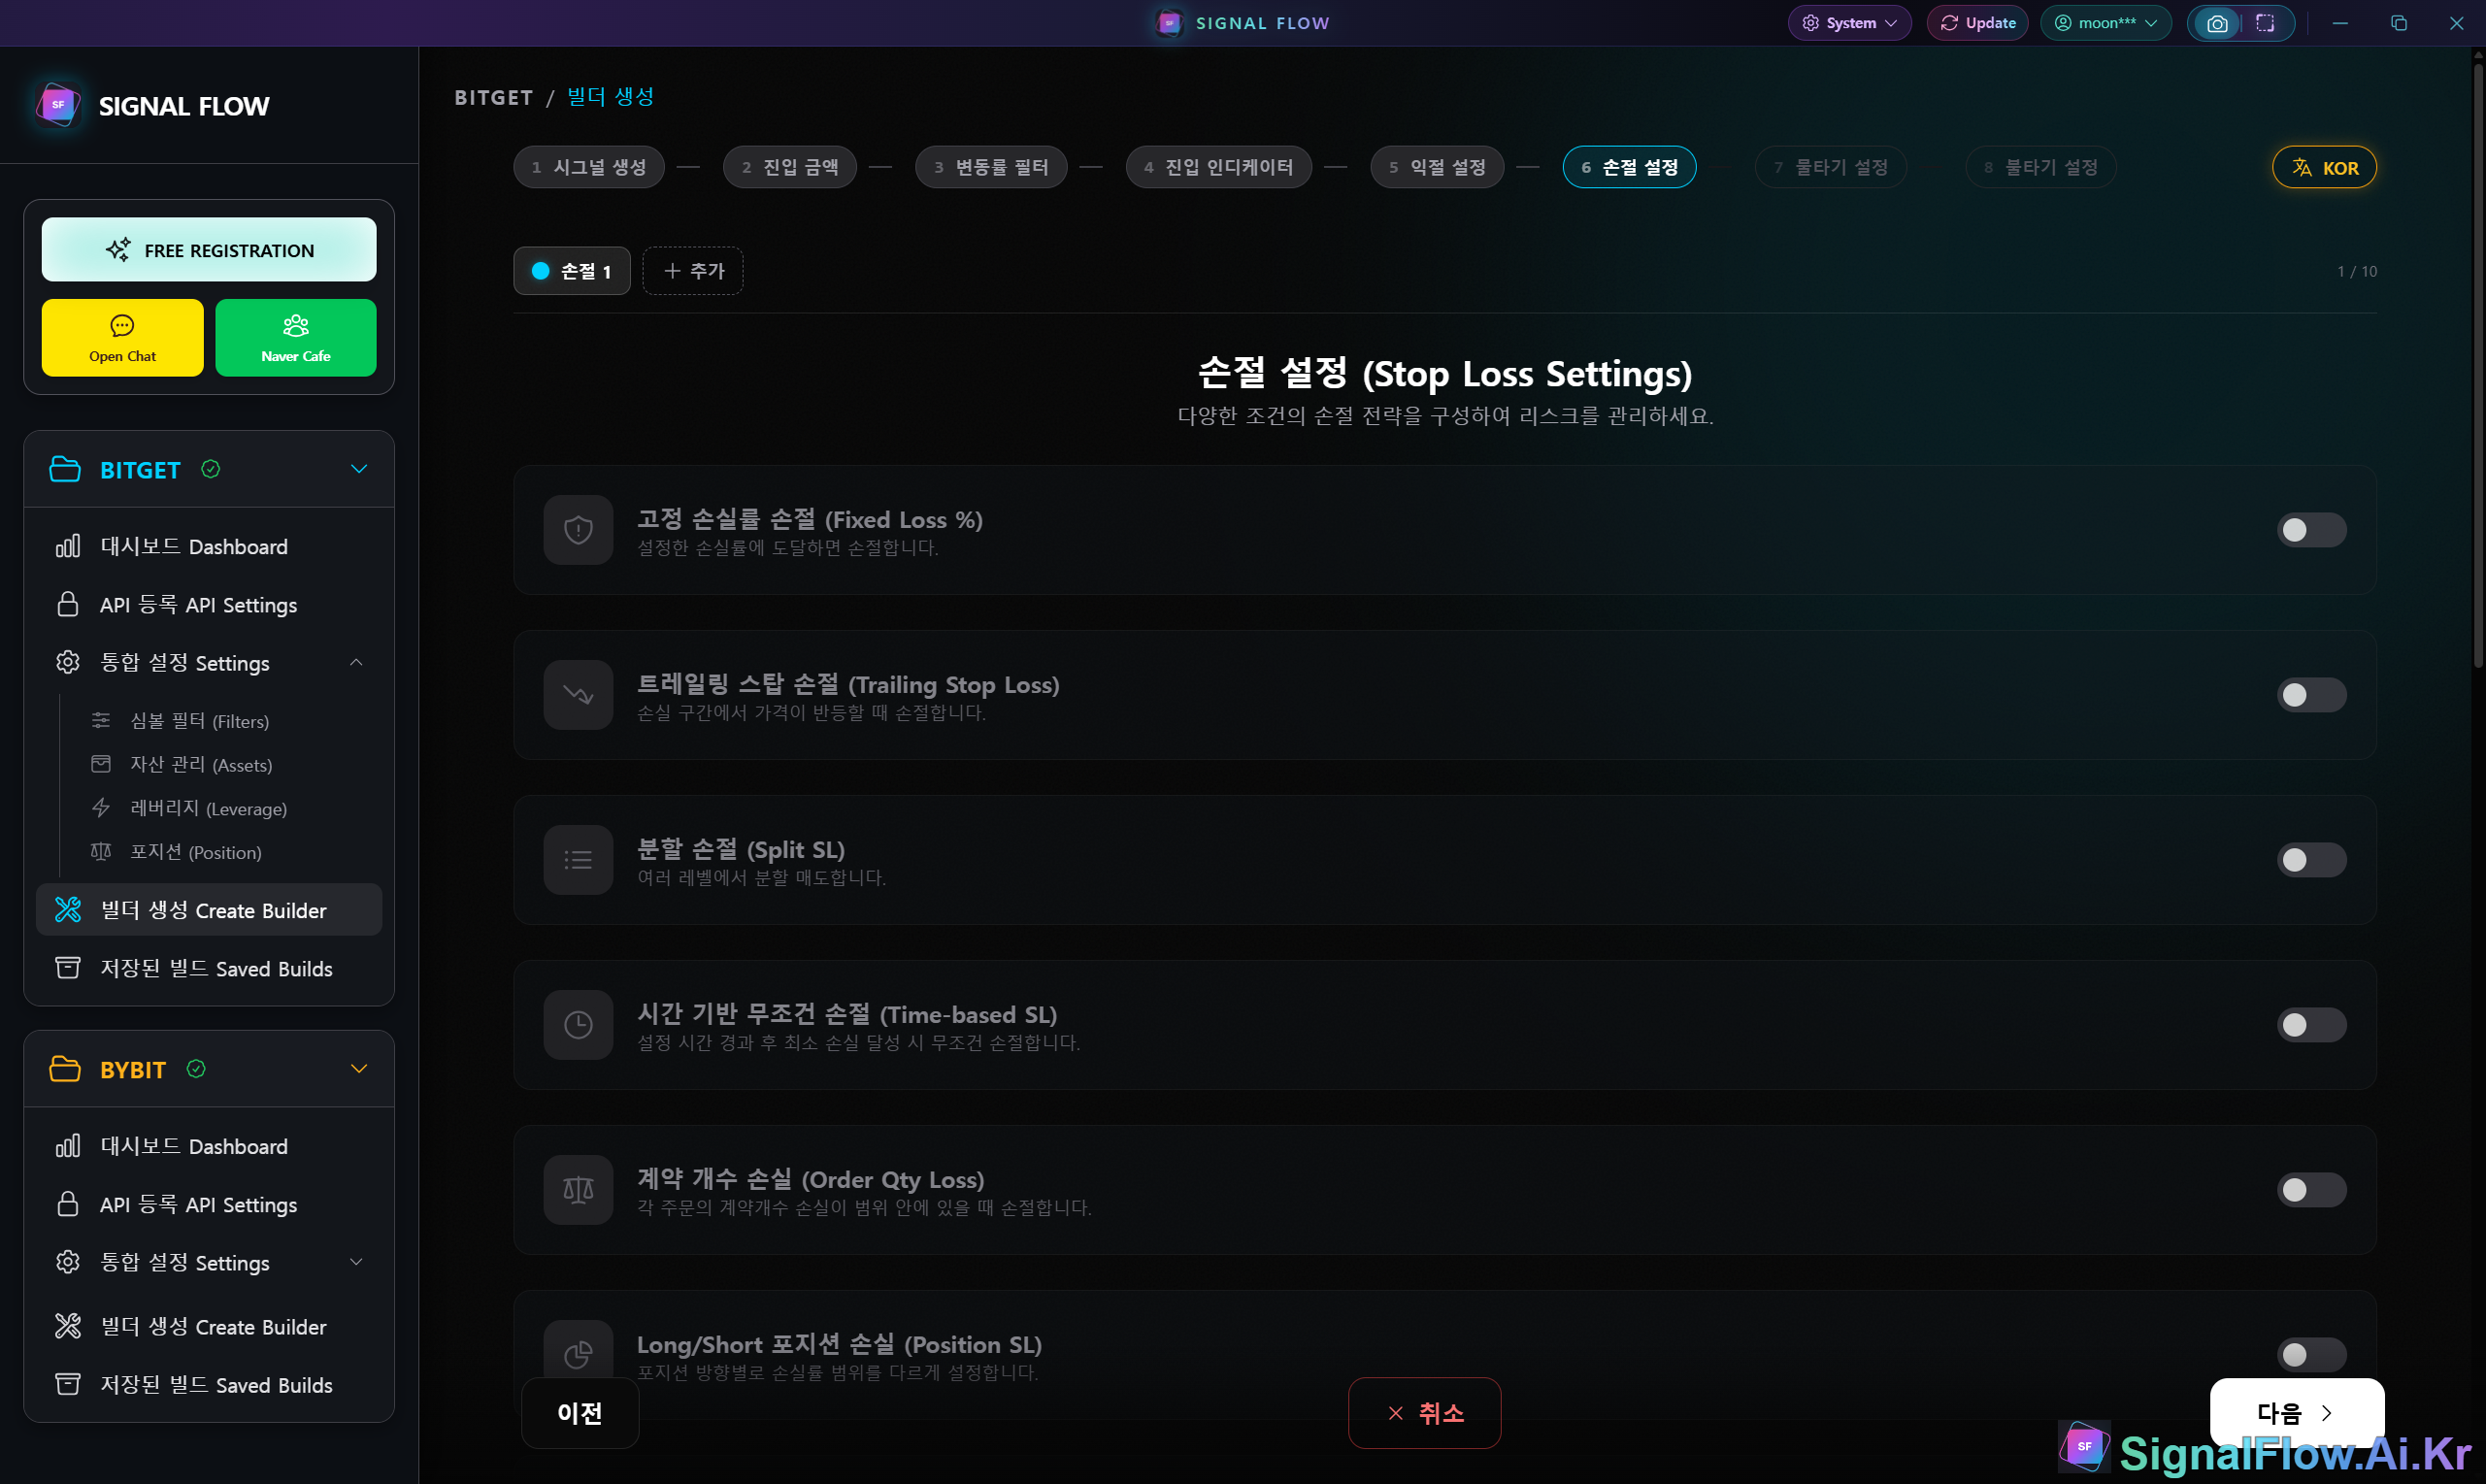This screenshot has width=2486, height=1484.
Task: Click the scale icon for Order Qty Loss
Action: (578, 1190)
